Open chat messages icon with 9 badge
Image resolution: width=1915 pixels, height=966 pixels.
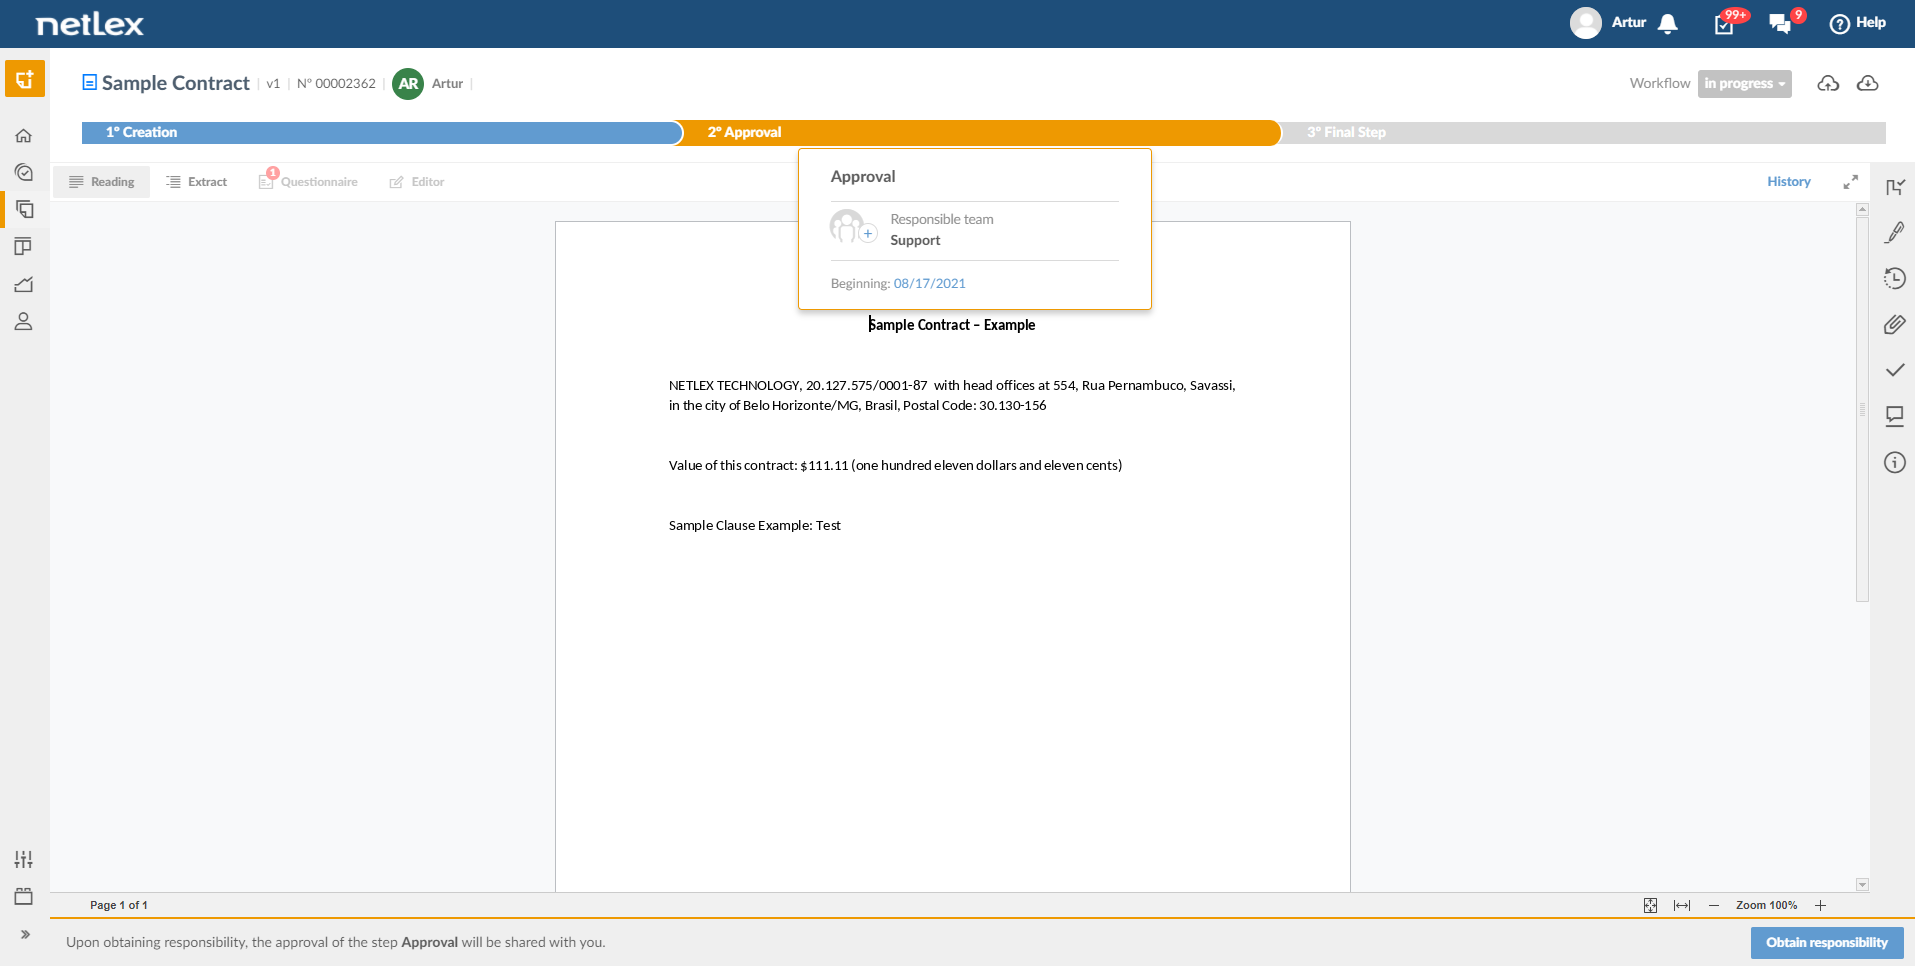click(x=1780, y=23)
